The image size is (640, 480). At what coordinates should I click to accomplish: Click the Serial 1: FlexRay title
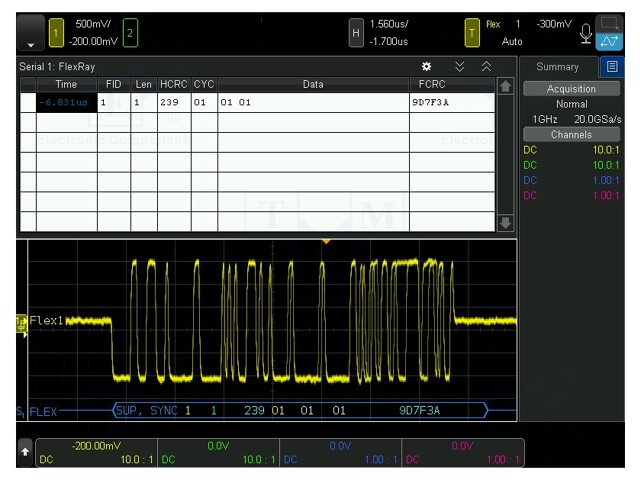pyautogui.click(x=57, y=67)
